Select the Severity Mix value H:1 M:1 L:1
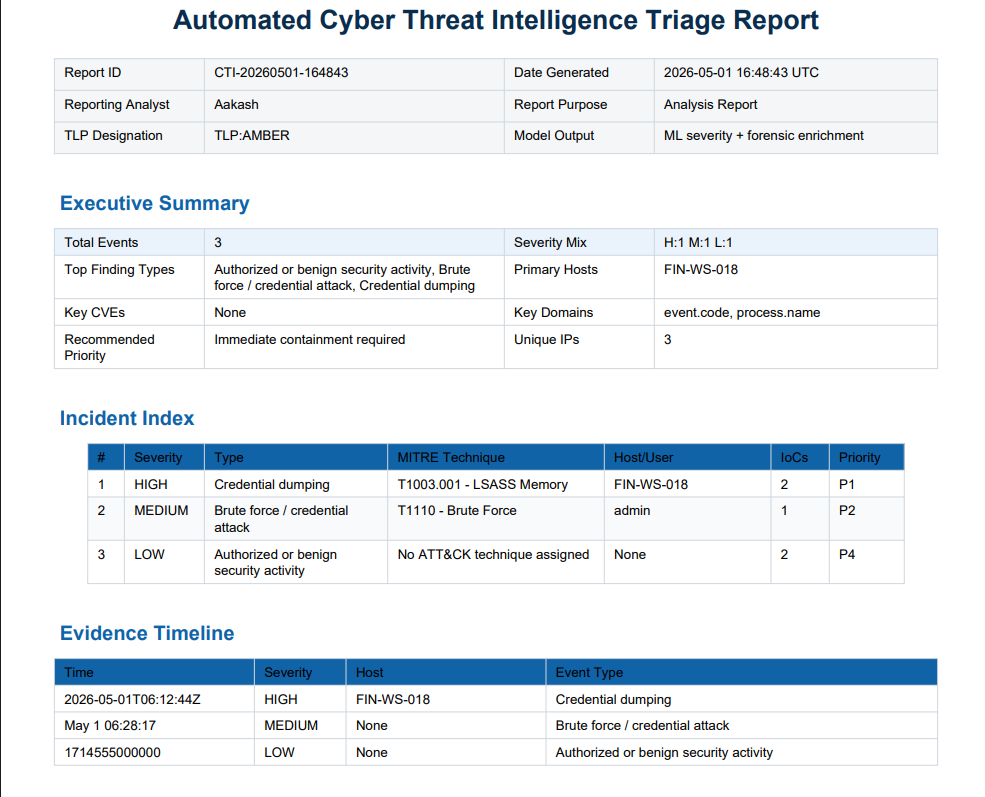The image size is (985, 797). (x=698, y=242)
